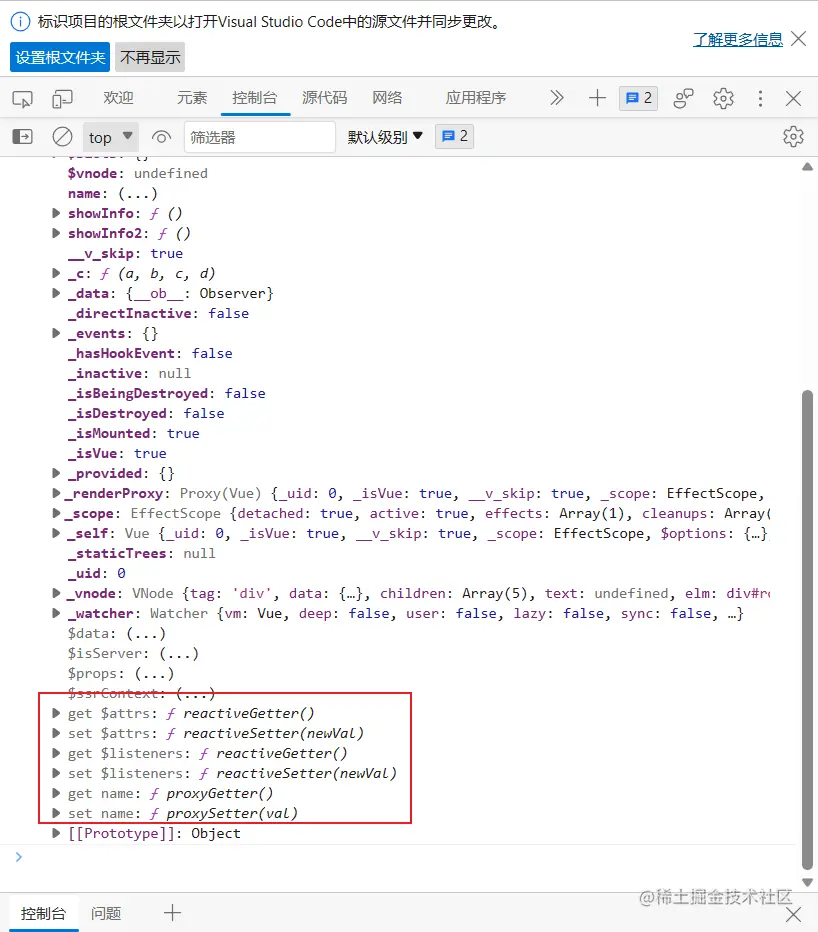Click the console prompt input line

[410, 857]
